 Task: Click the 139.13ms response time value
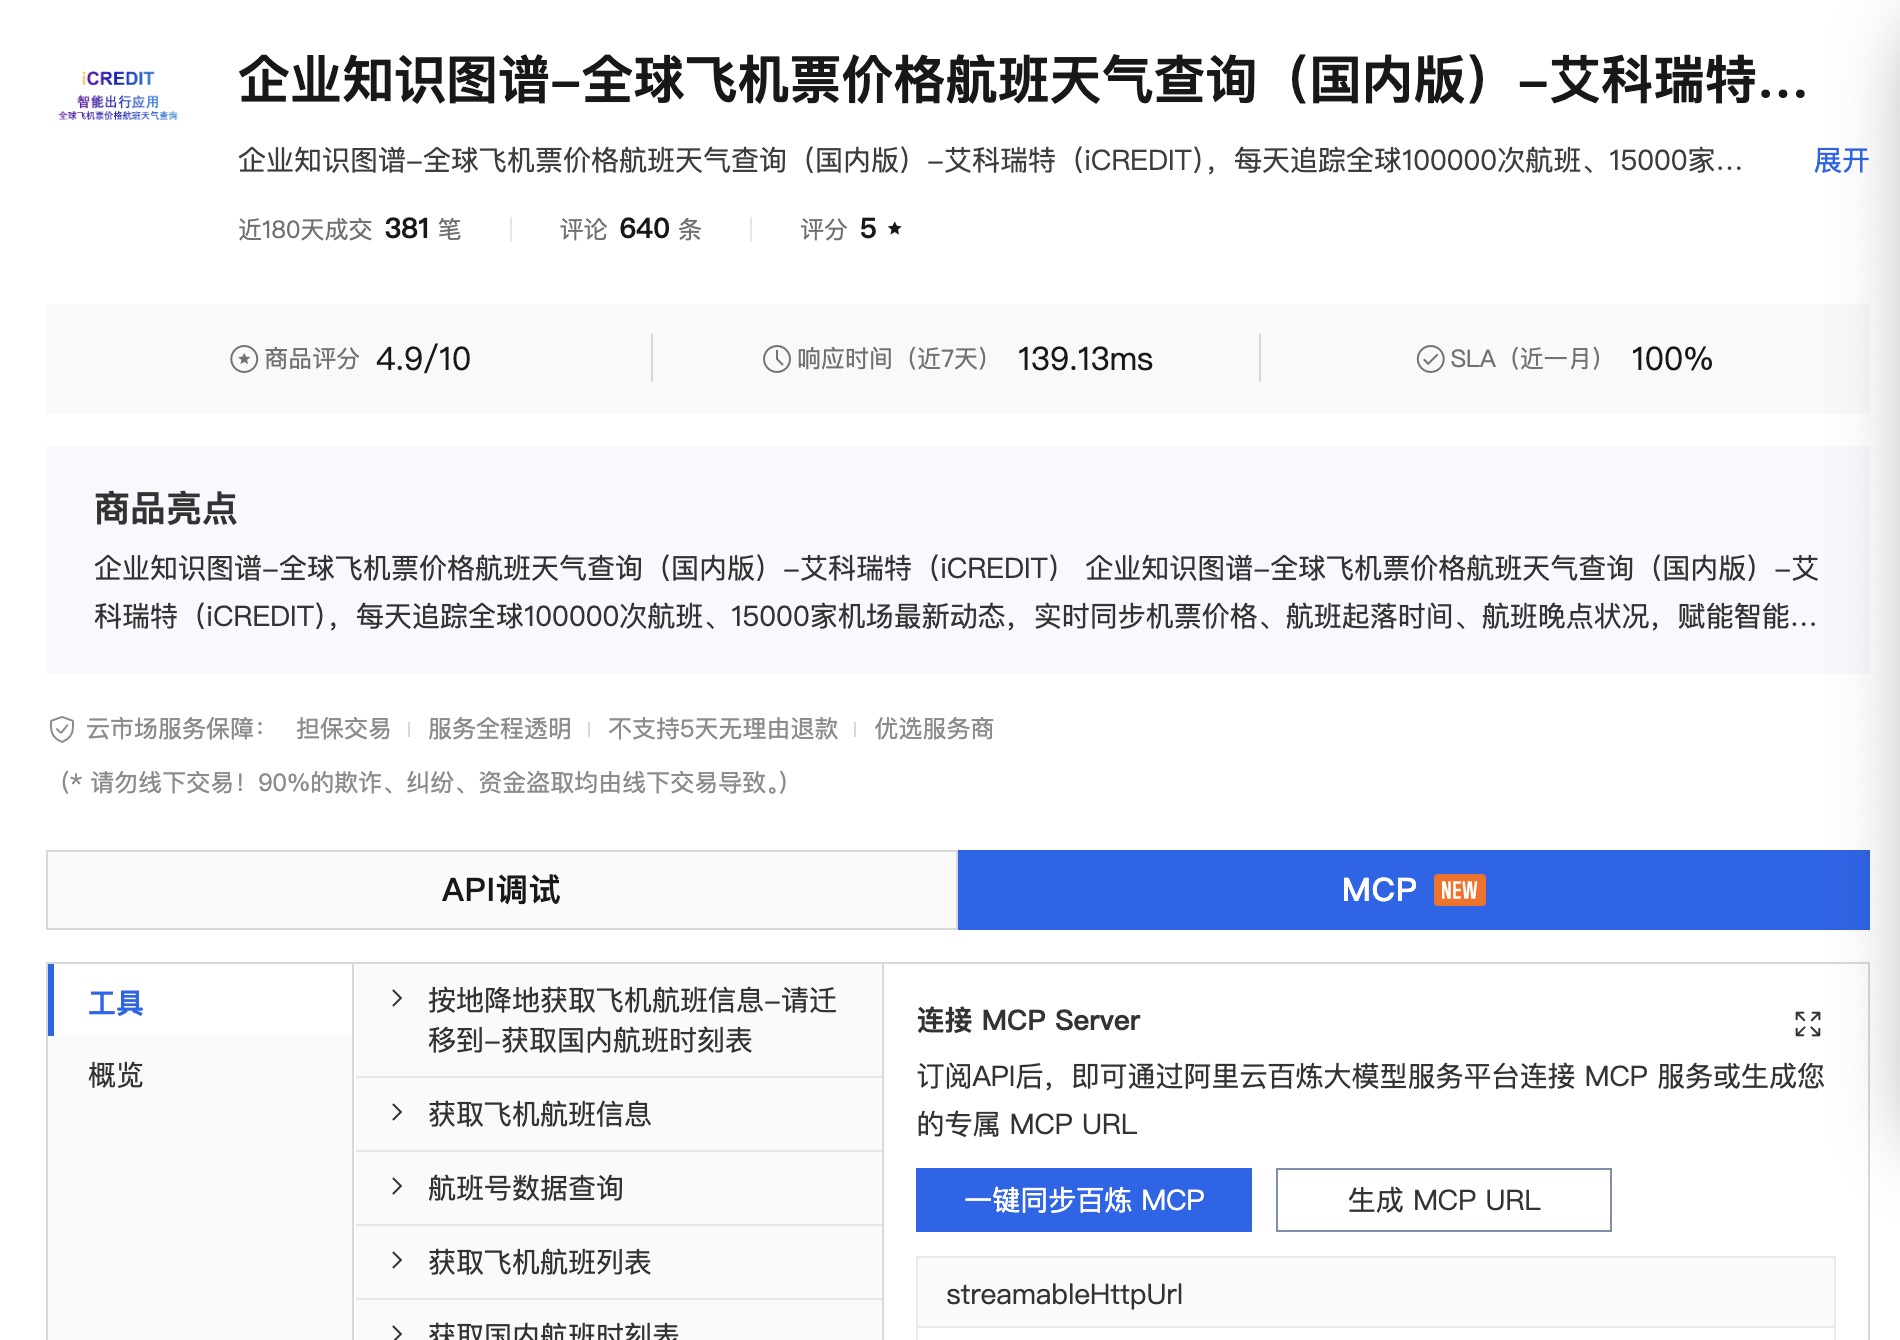pos(1085,359)
